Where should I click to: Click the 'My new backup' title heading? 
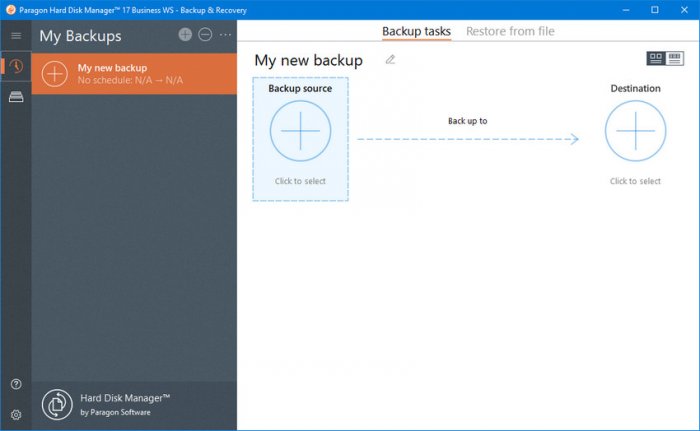pos(308,61)
